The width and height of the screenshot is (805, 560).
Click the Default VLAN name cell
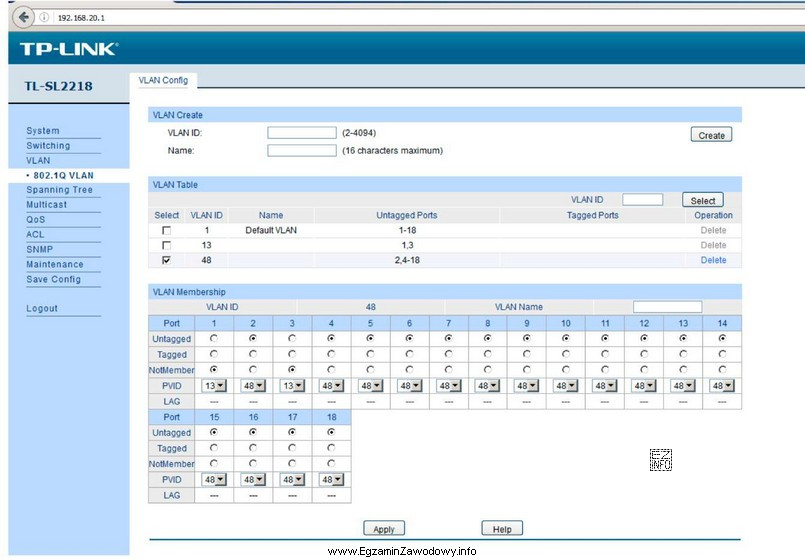tap(271, 230)
